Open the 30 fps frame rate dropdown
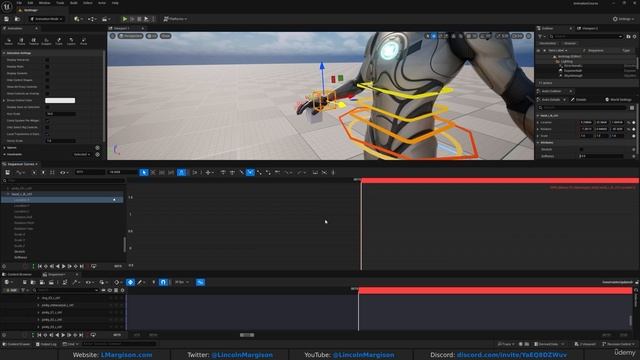Screen dimensions: 640x360 182,282
